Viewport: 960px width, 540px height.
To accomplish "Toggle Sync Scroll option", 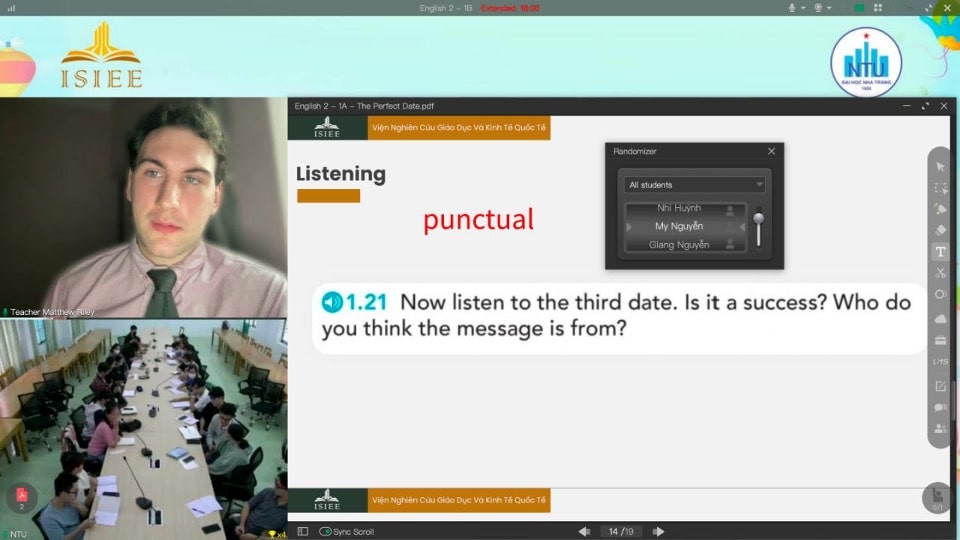I will pyautogui.click(x=347, y=531).
